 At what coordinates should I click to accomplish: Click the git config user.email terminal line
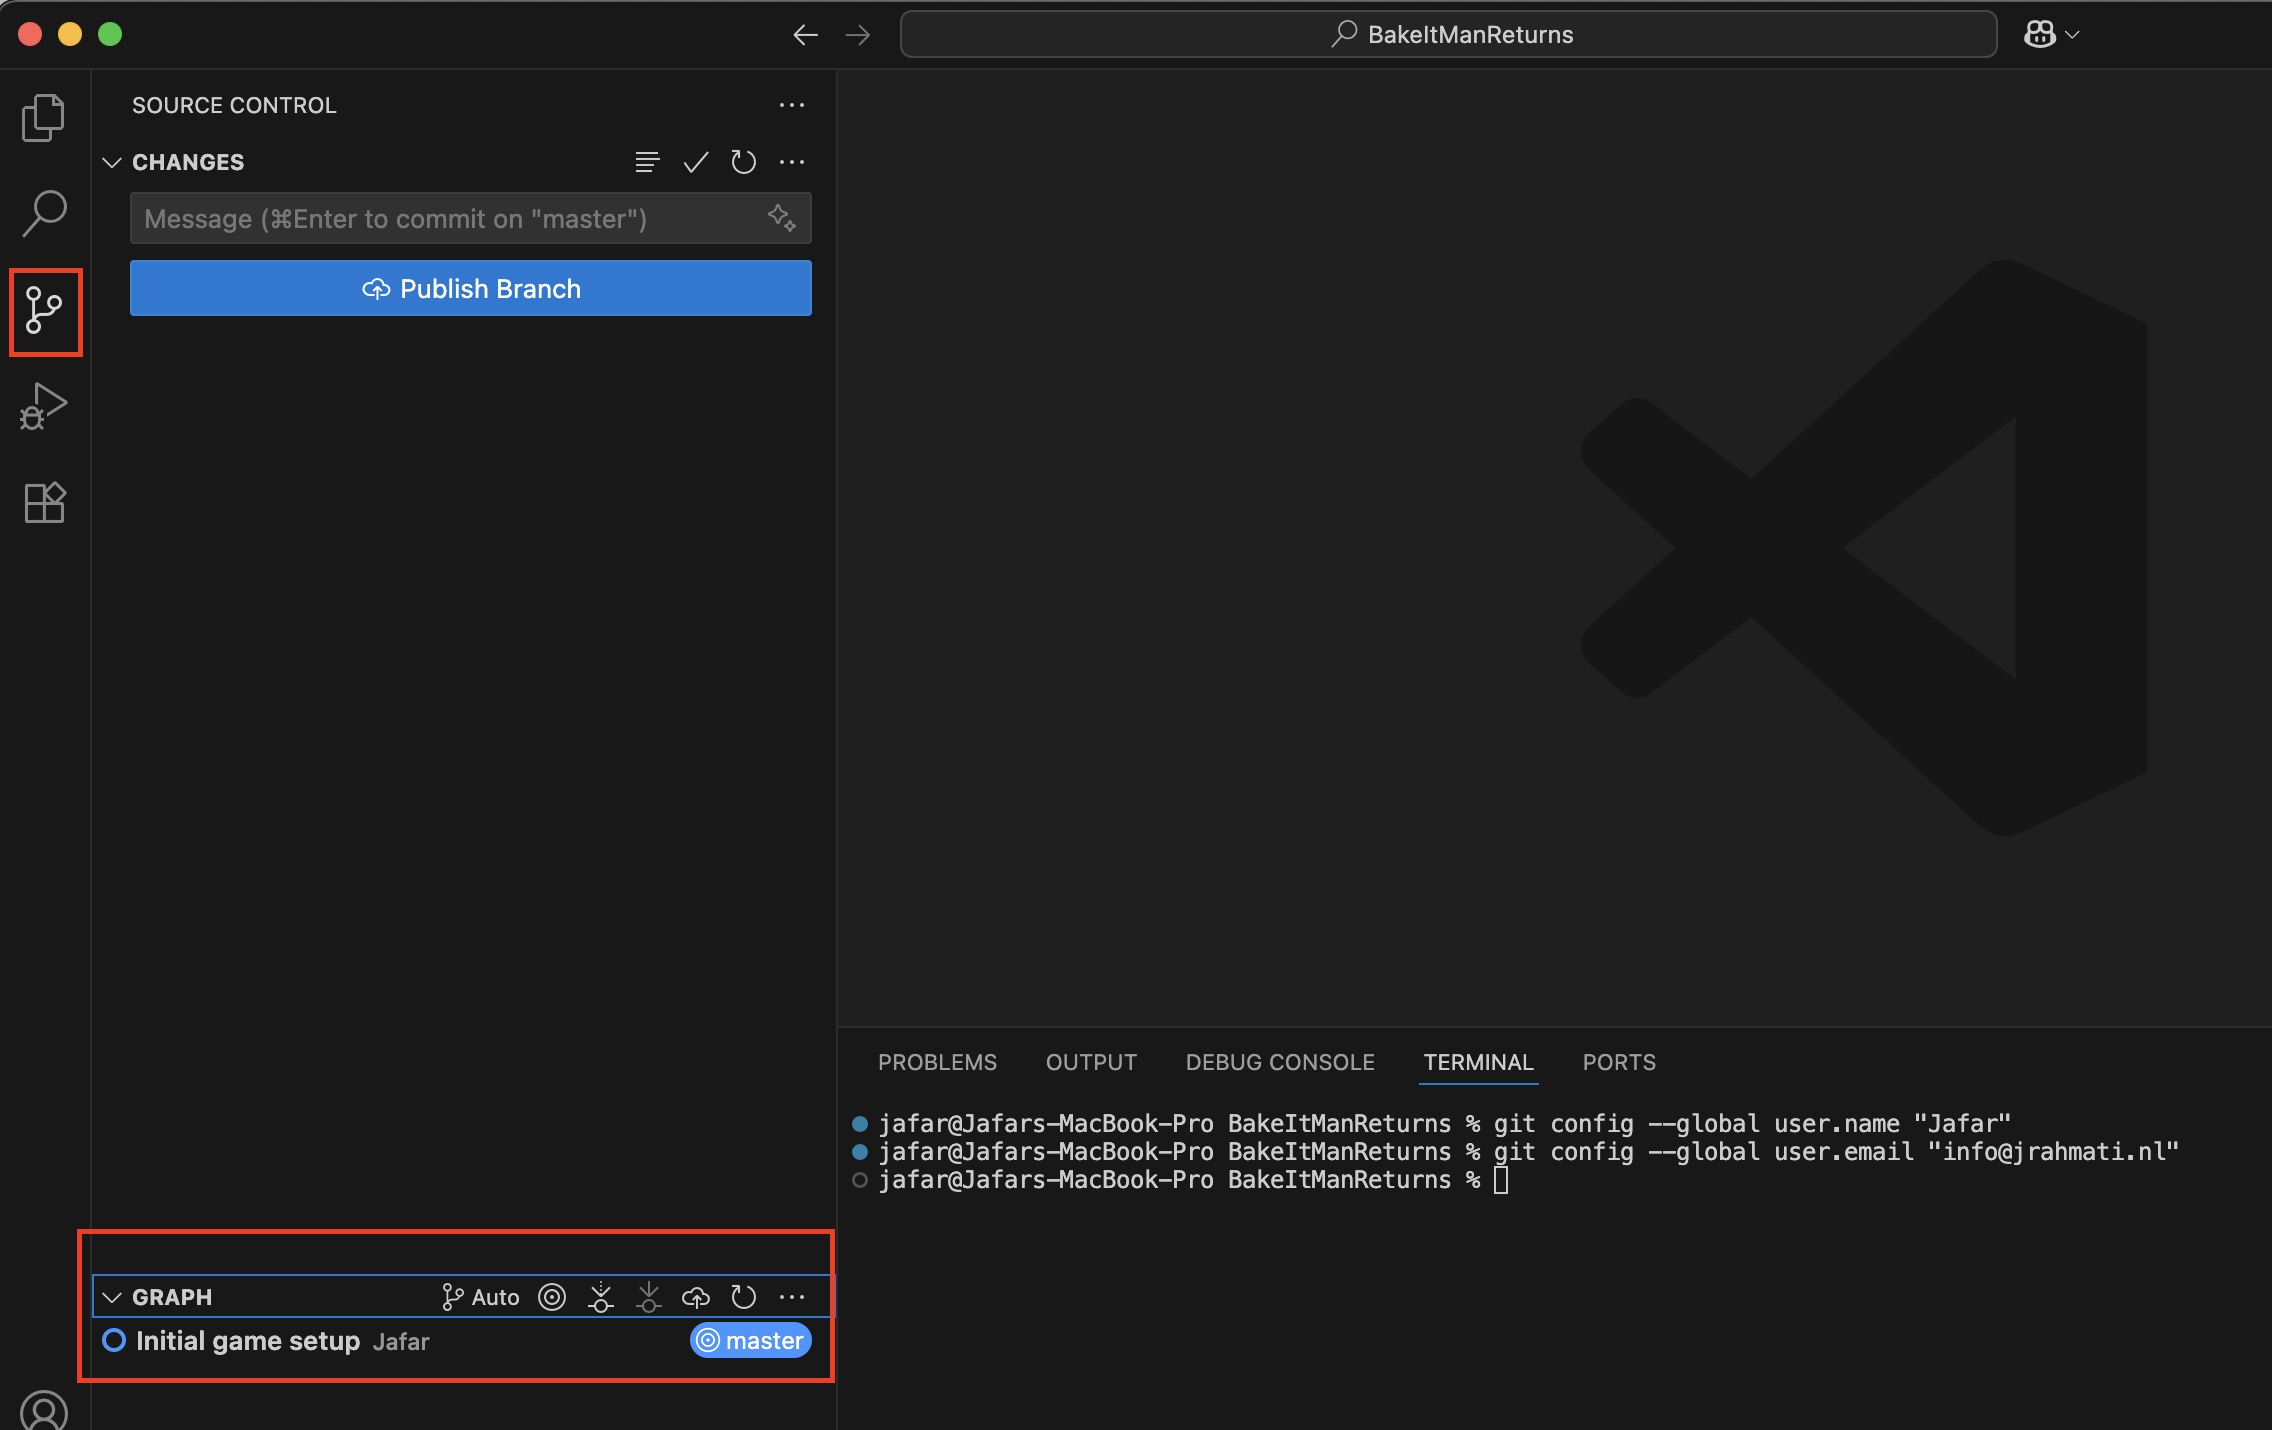tap(1528, 1152)
